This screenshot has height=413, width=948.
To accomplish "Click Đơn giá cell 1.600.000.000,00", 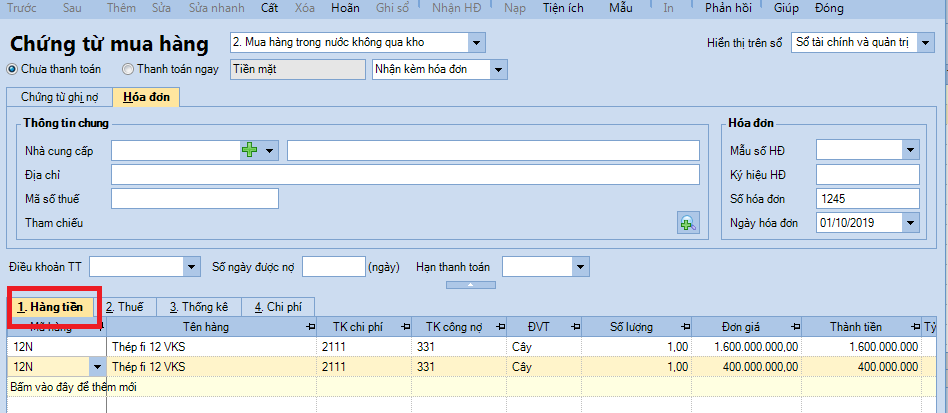I will (x=748, y=347).
